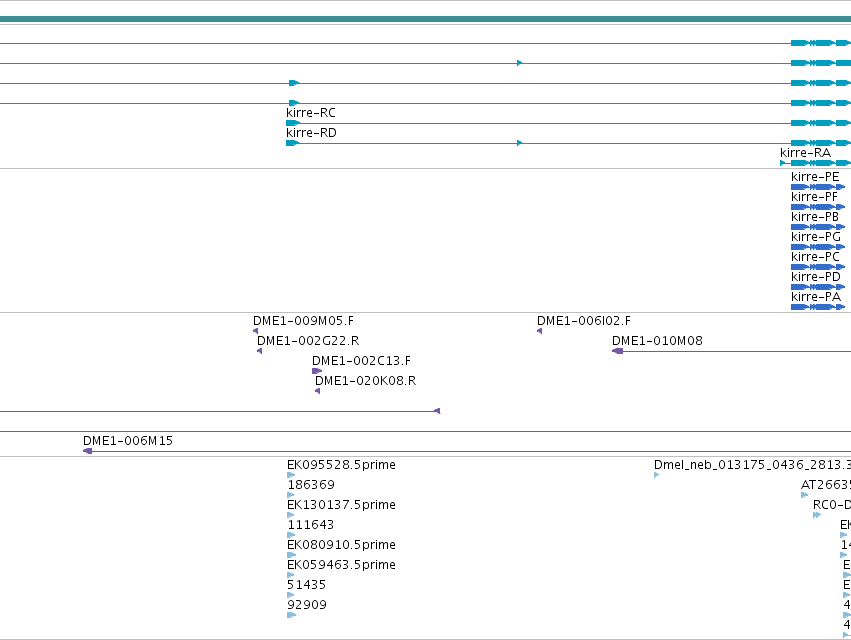Click light-blue arrow glyph under EK130137.5prime
The height and width of the screenshot is (640, 851).
click(x=290, y=515)
